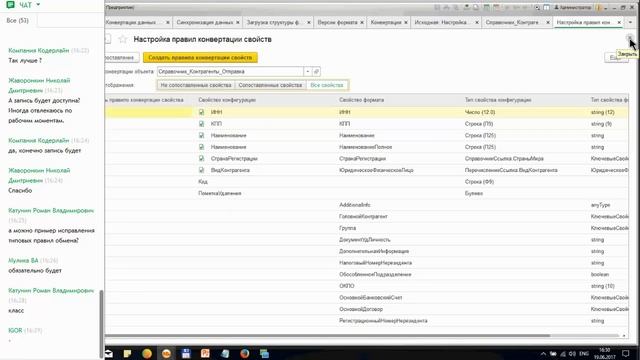Select the ОКПО format property row
640x360 pixels.
pyautogui.click(x=346, y=286)
